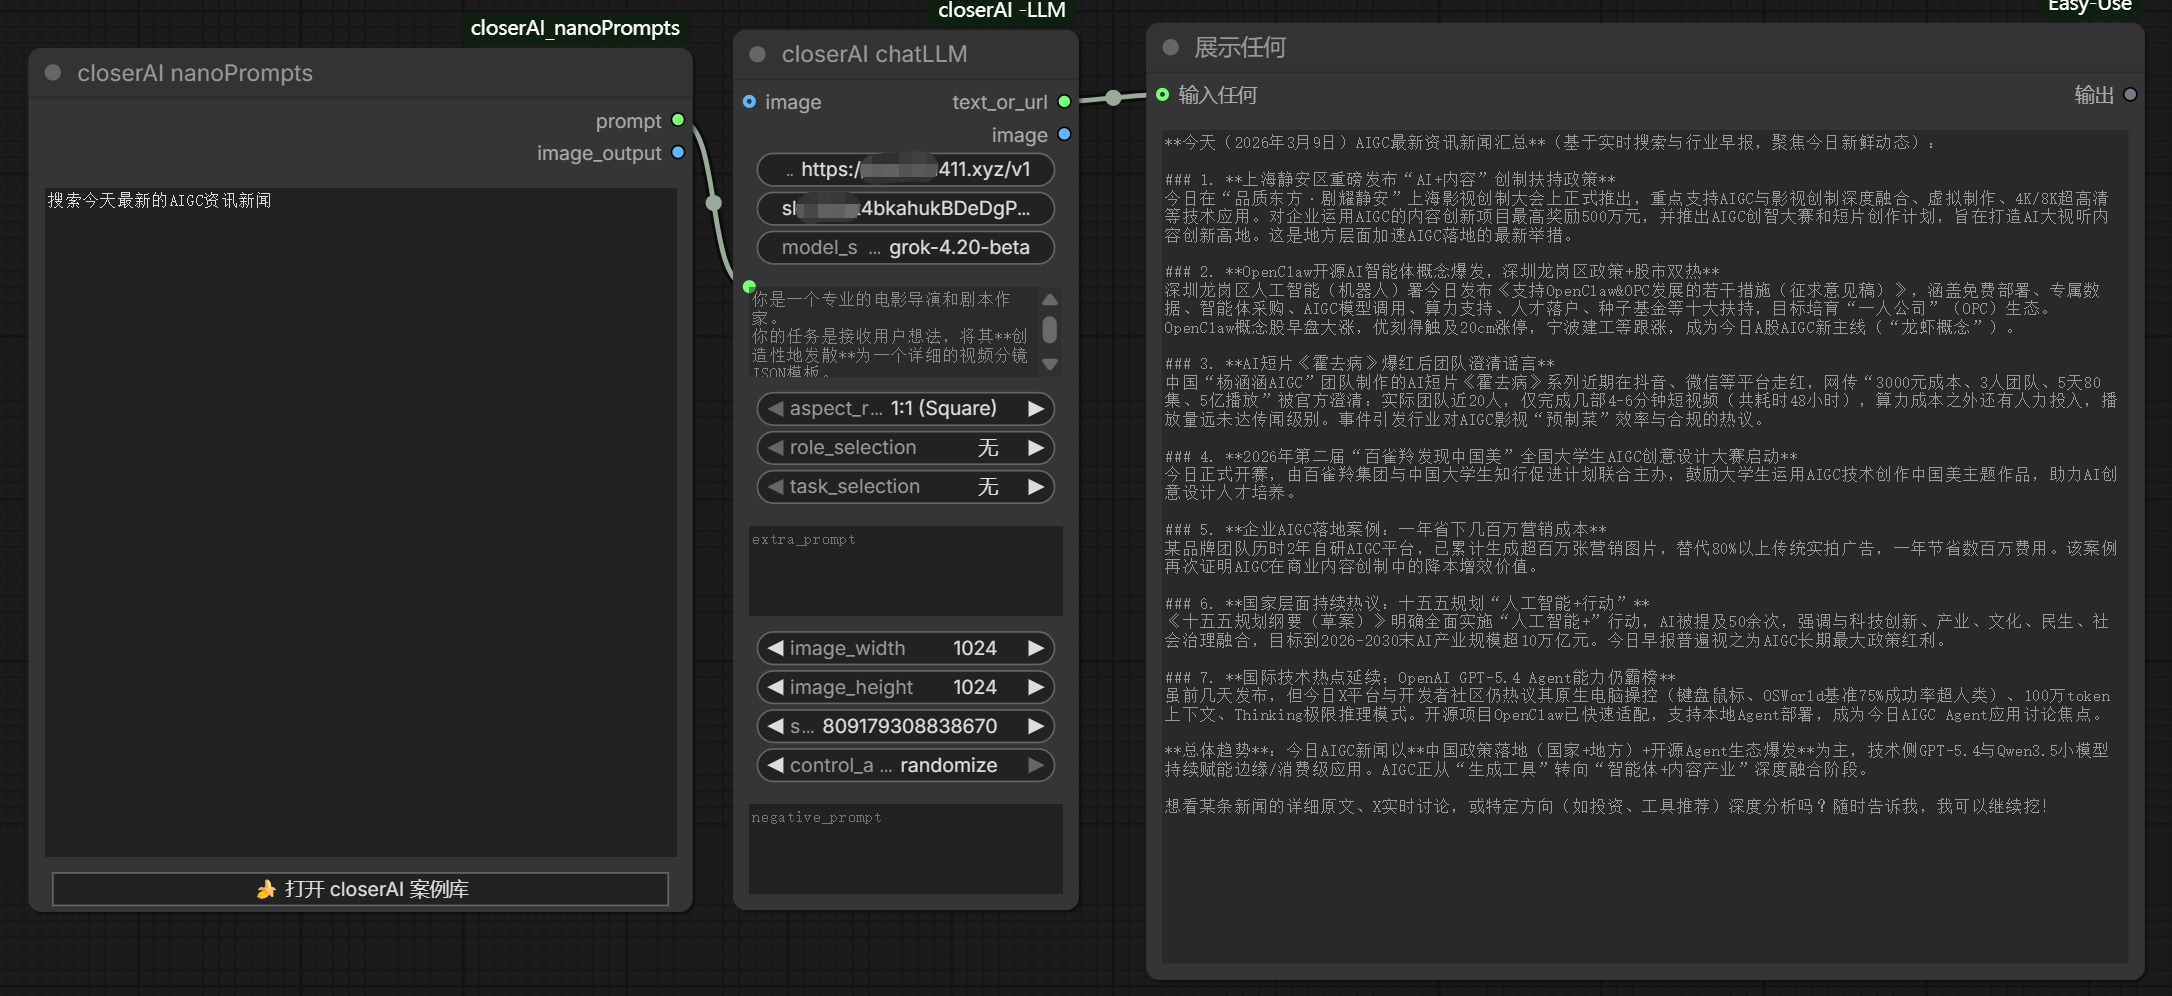The image size is (2172, 996).
Task: Click the image input port on chatLLM
Action: coord(749,101)
